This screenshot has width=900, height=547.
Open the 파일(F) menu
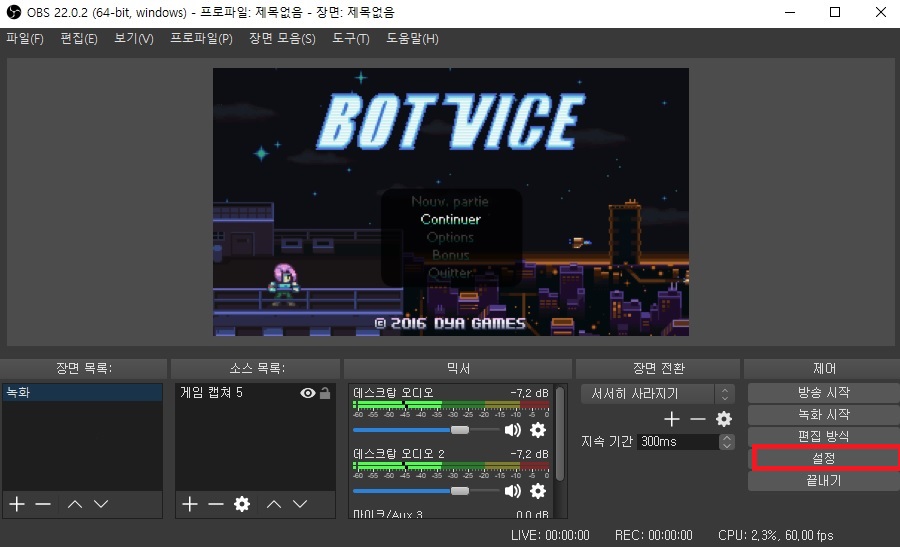pyautogui.click(x=25, y=38)
